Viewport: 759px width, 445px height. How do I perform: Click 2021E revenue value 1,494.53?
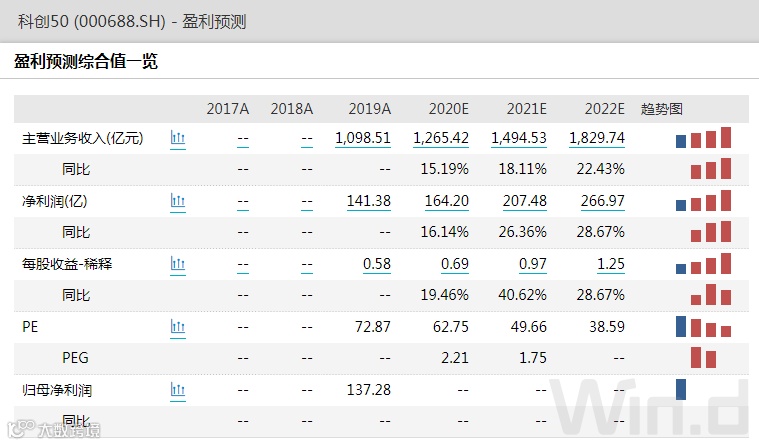tap(518, 138)
